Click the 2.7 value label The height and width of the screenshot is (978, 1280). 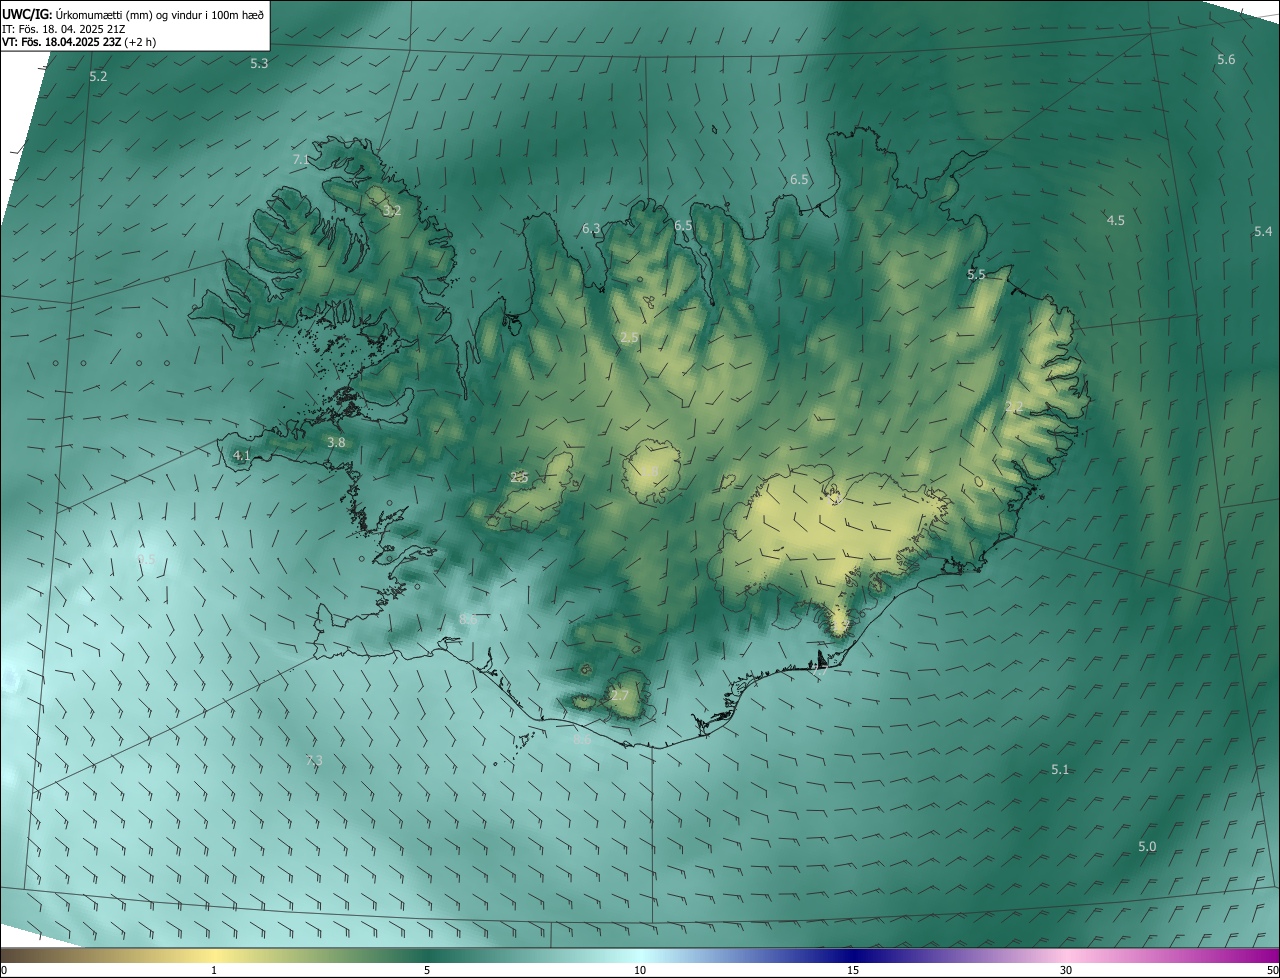[620, 695]
